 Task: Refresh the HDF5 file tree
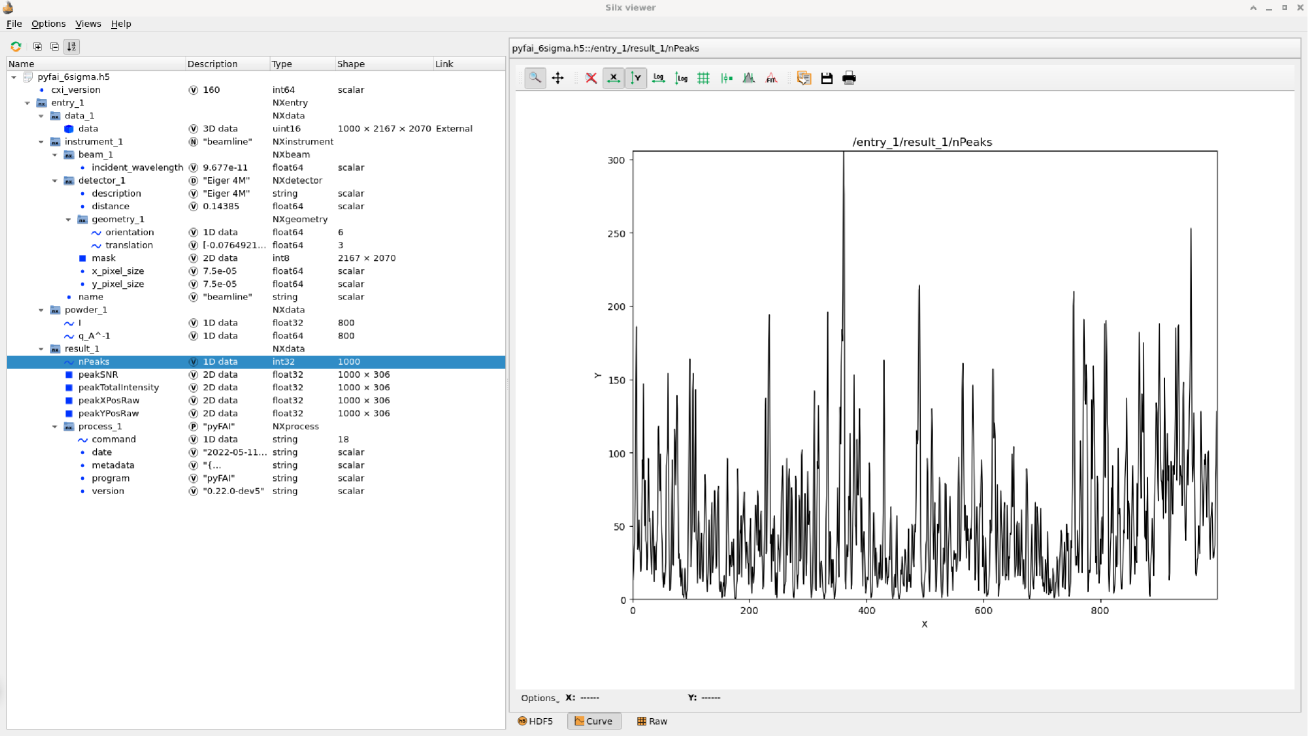point(16,46)
